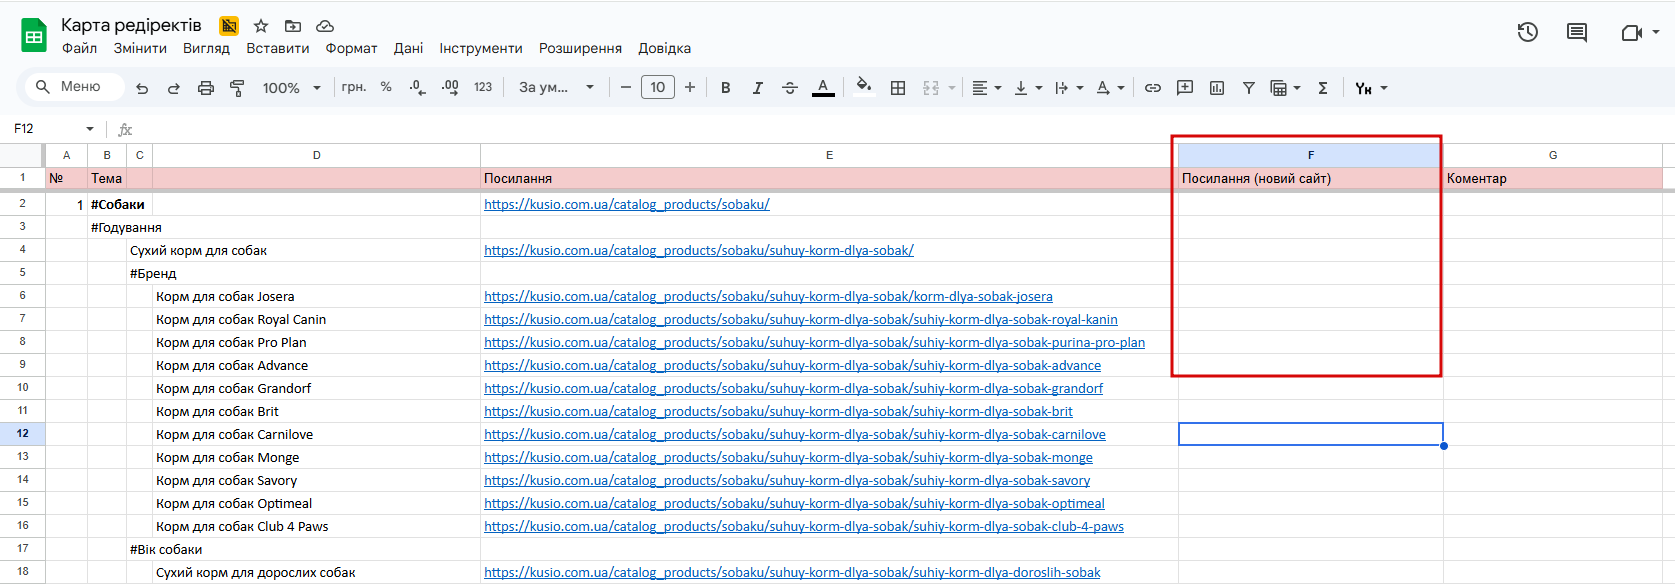Open Google Sheets home icon

coord(34,36)
